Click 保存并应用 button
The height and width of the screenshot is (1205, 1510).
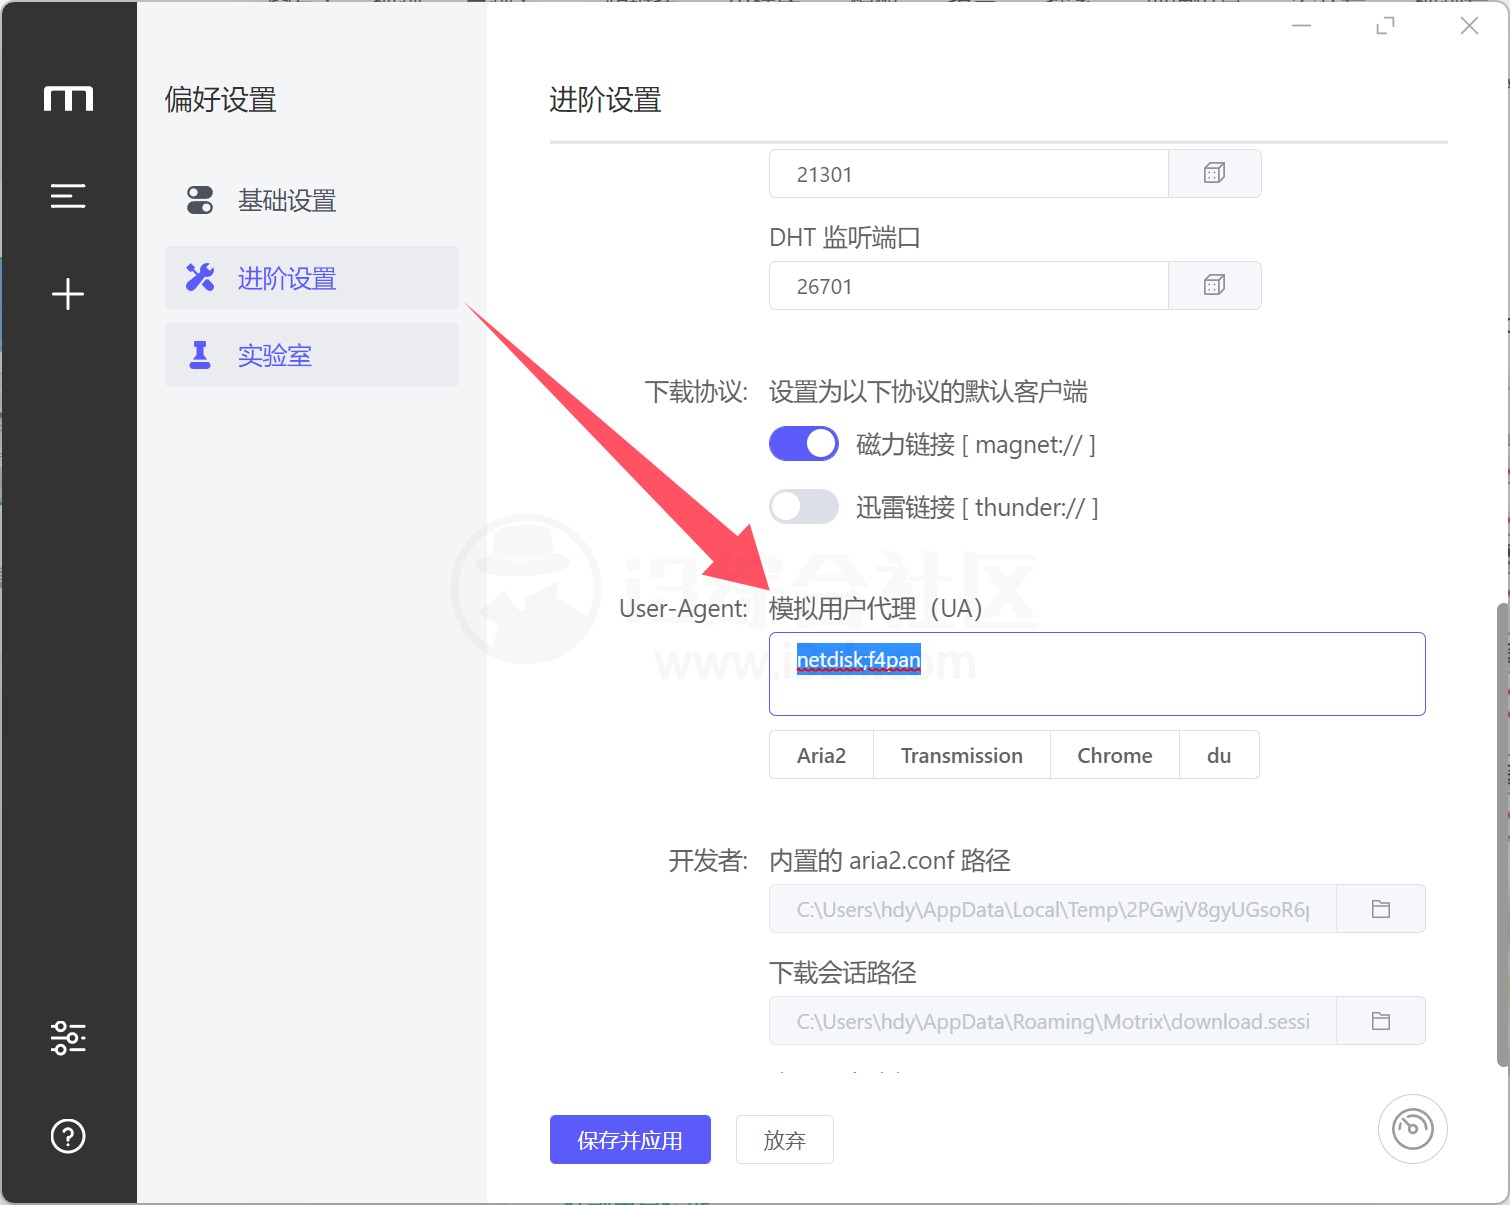click(x=630, y=1140)
